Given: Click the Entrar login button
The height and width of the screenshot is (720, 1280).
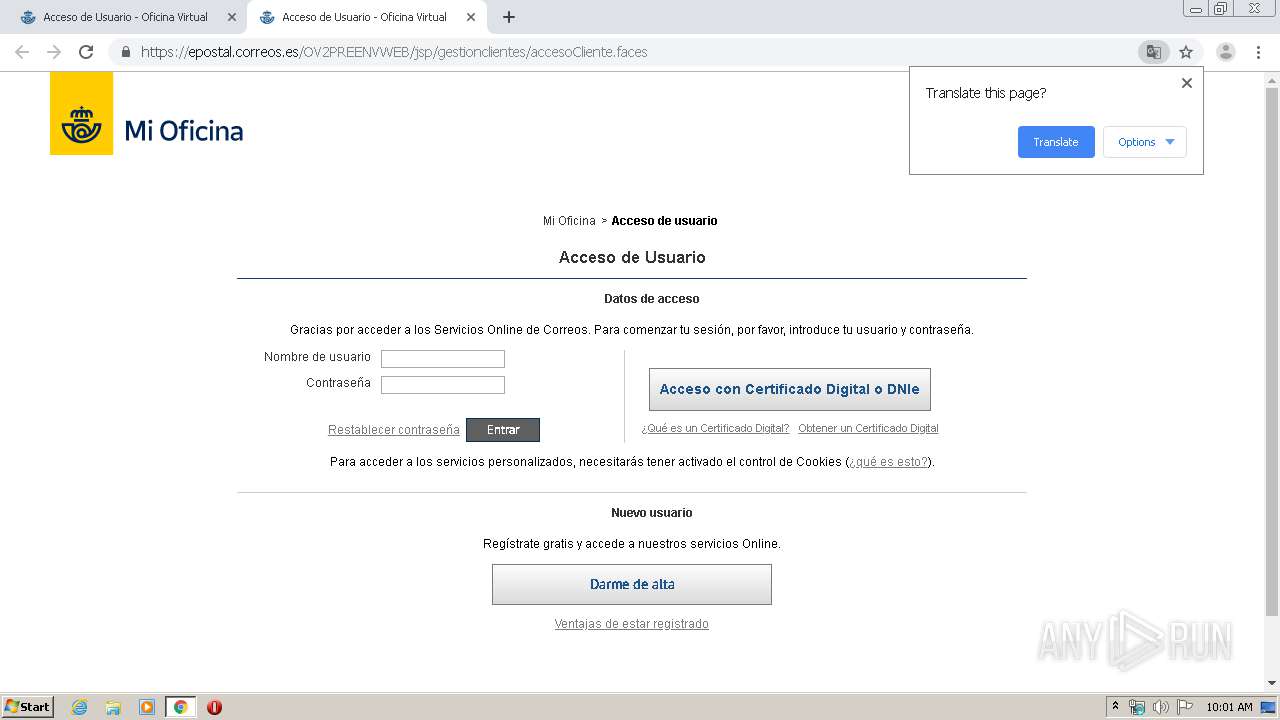Looking at the screenshot, I should click(x=503, y=430).
